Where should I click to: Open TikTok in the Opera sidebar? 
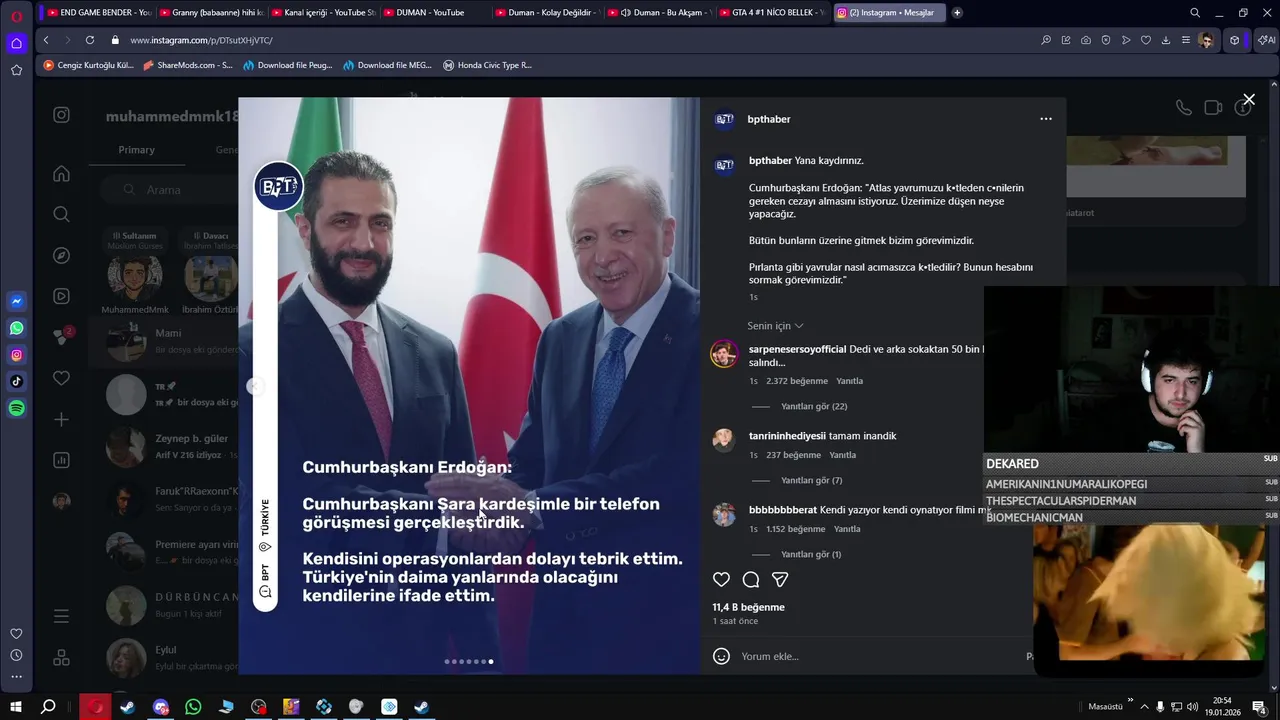(x=17, y=381)
